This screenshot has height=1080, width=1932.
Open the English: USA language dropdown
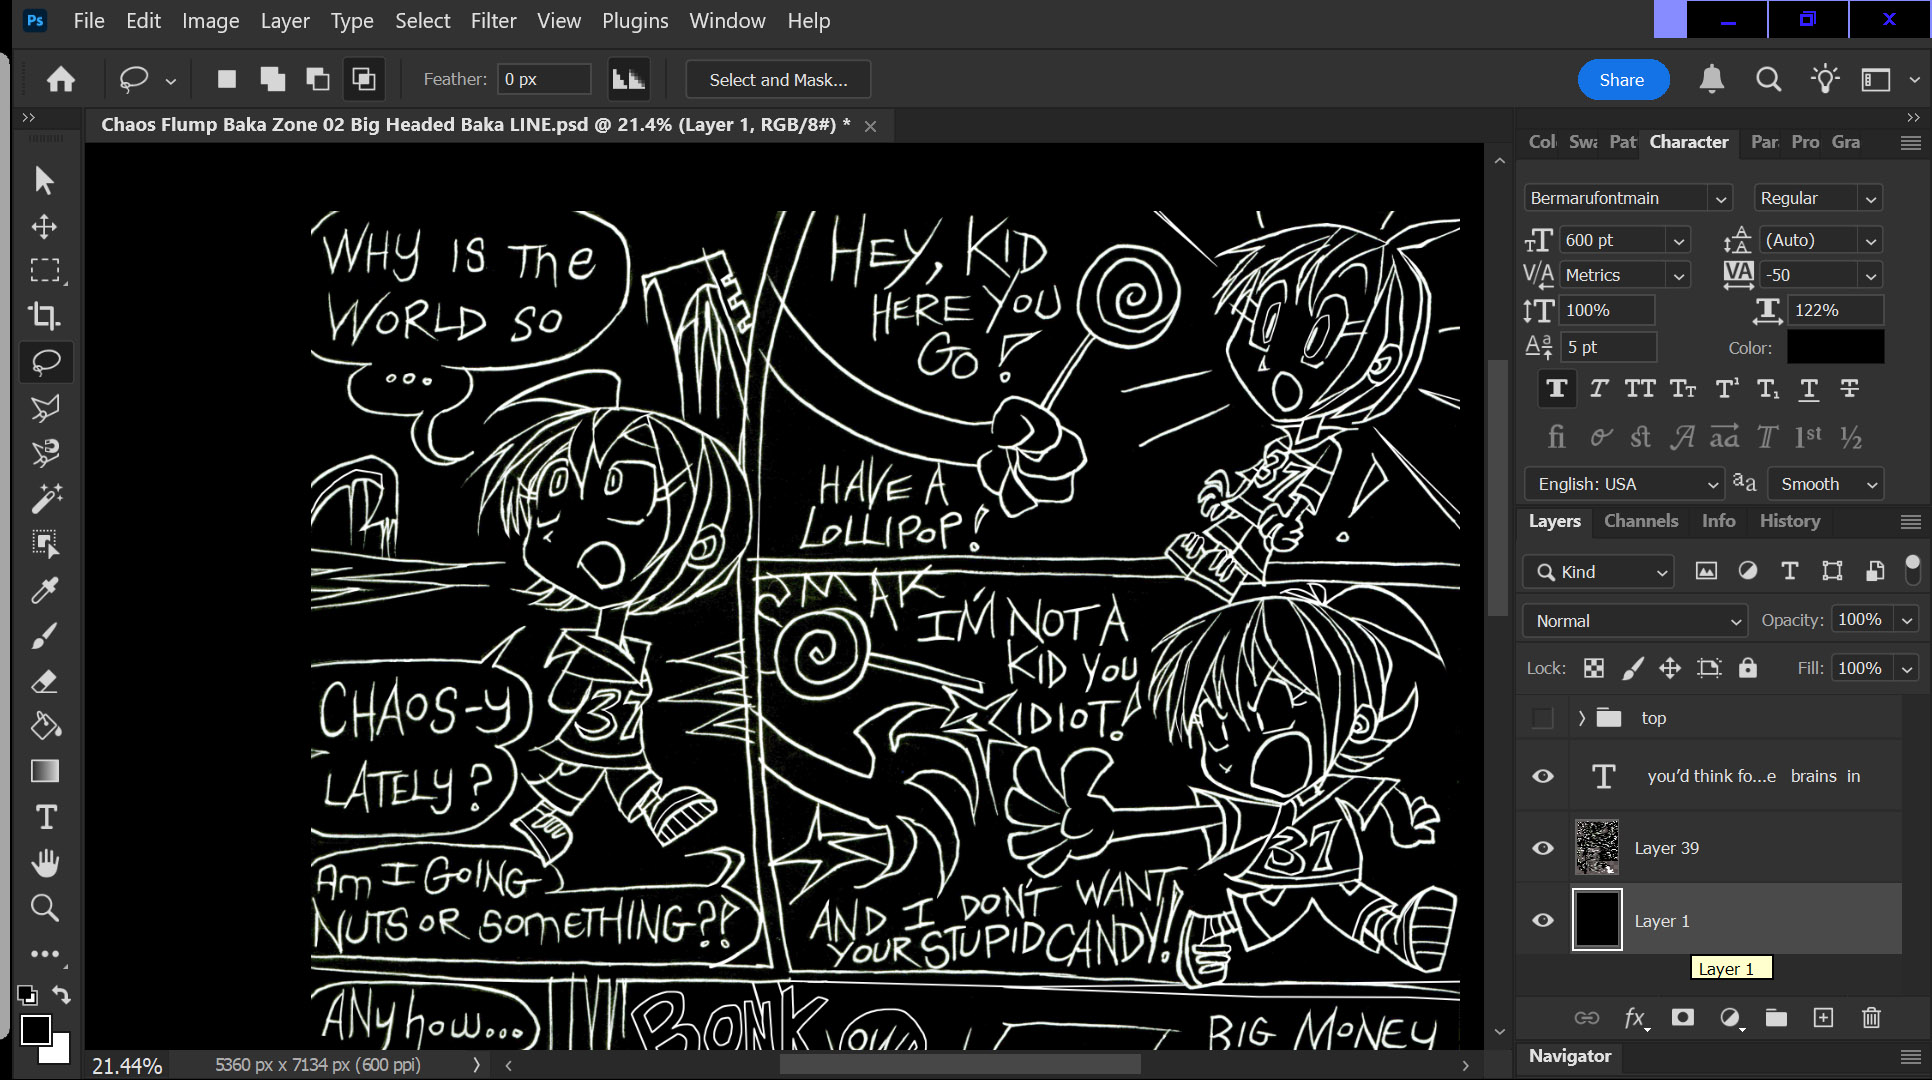pyautogui.click(x=1625, y=484)
